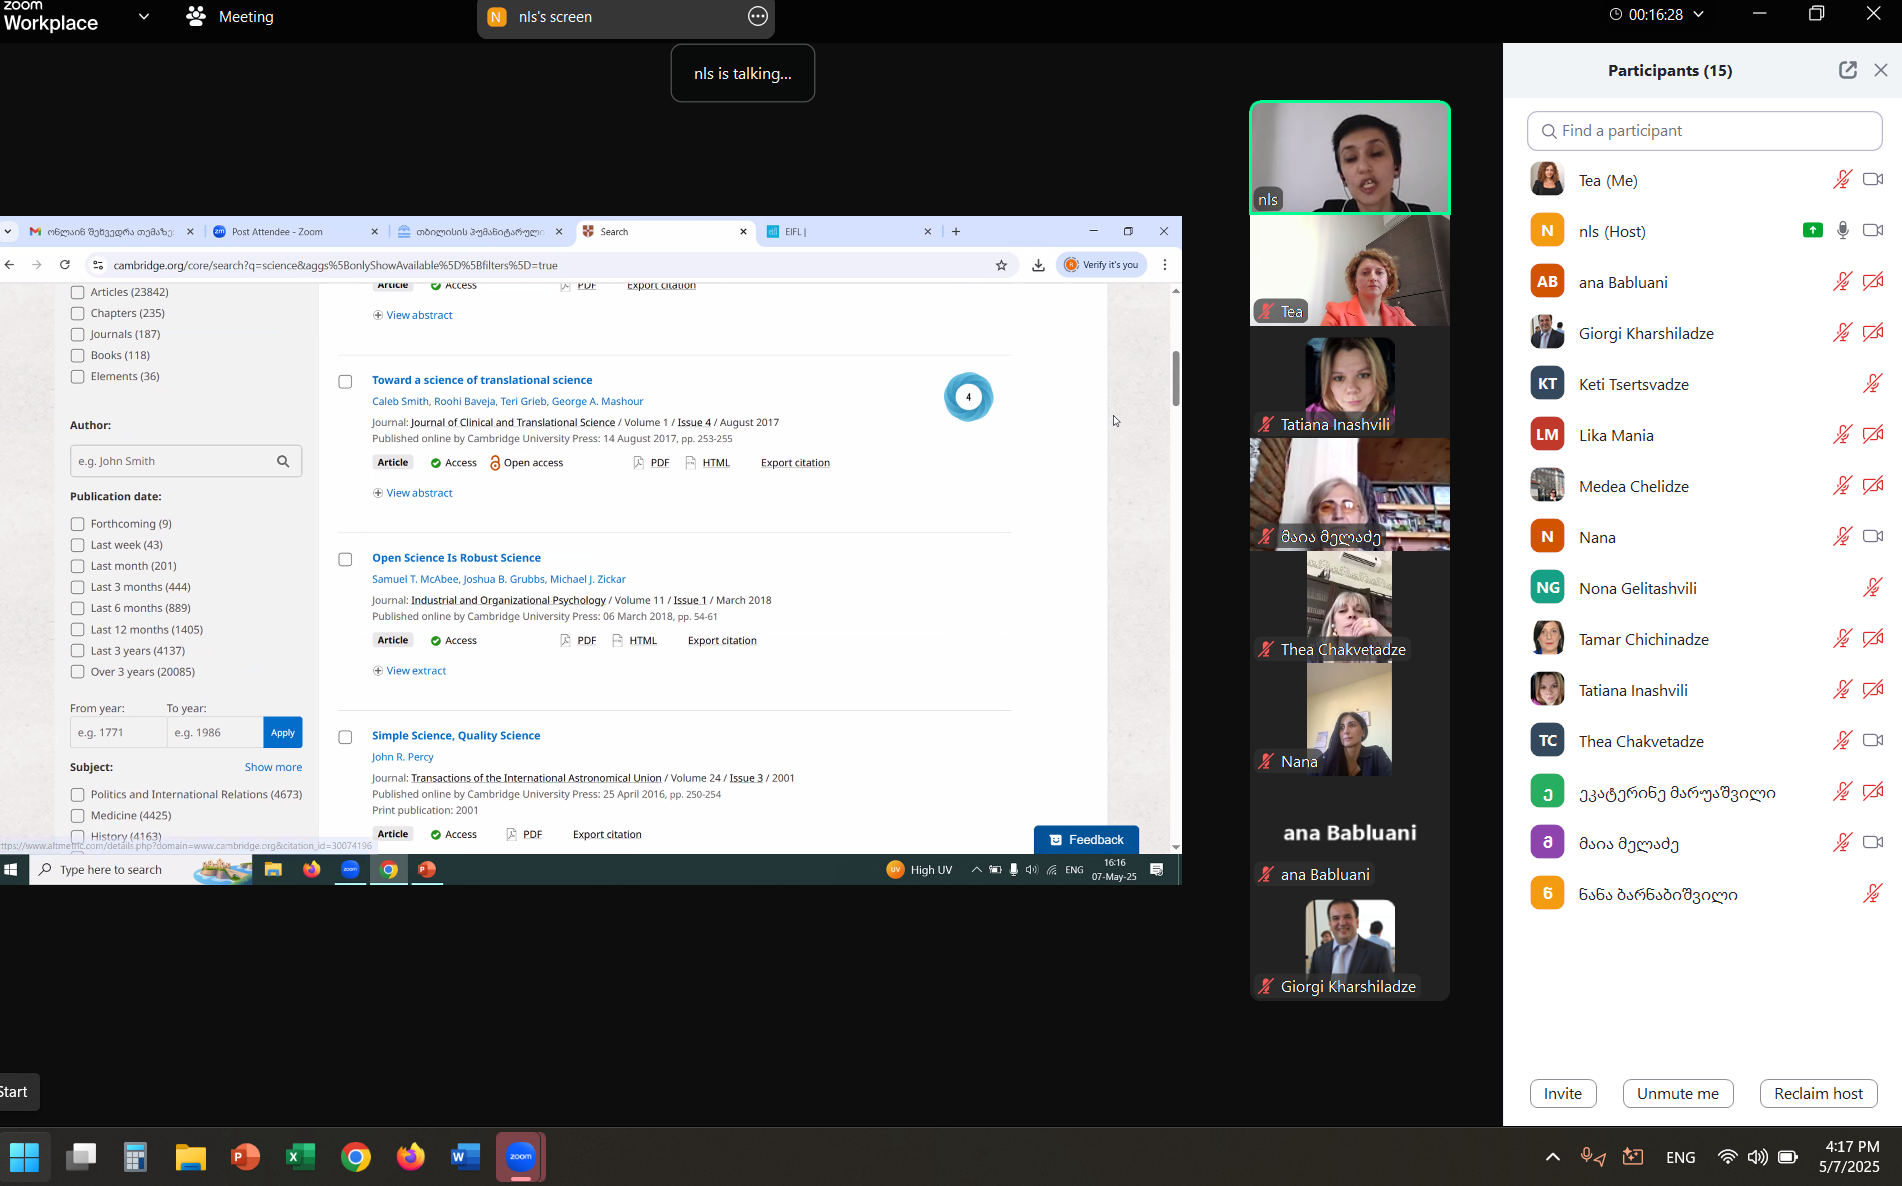
Task: Select the Search browser tab
Action: tap(664, 231)
